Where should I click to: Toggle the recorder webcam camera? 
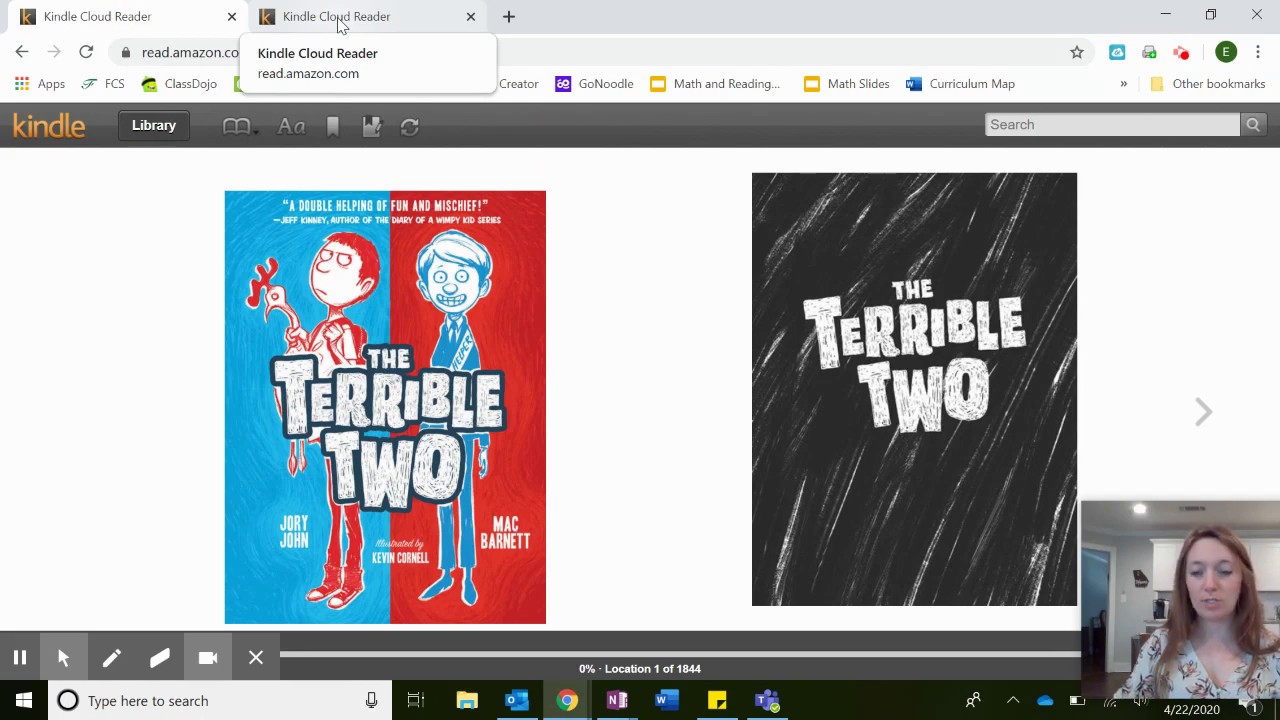pyautogui.click(x=207, y=657)
